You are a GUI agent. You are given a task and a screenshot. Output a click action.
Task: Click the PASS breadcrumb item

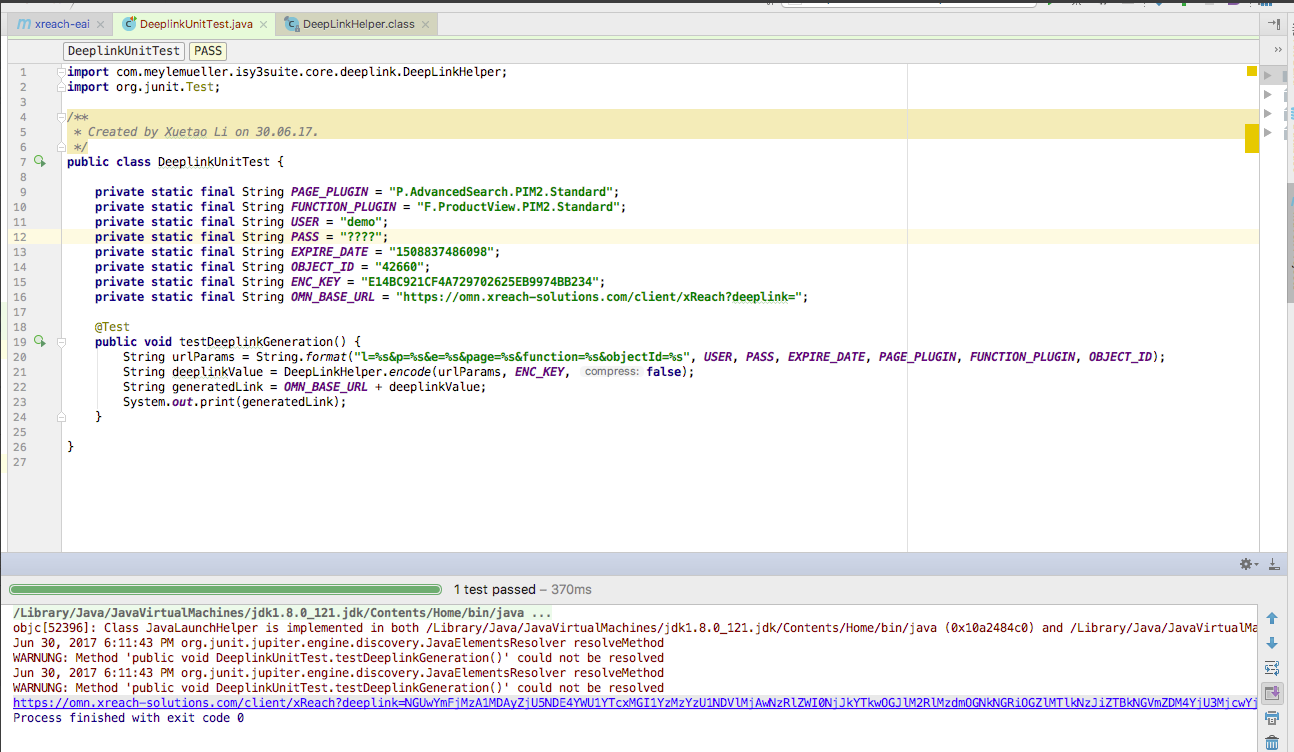[x=207, y=50]
